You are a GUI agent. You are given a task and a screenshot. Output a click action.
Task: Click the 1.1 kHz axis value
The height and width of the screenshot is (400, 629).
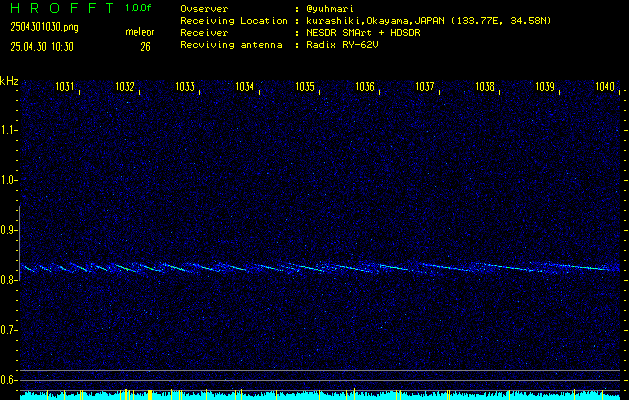(7, 130)
